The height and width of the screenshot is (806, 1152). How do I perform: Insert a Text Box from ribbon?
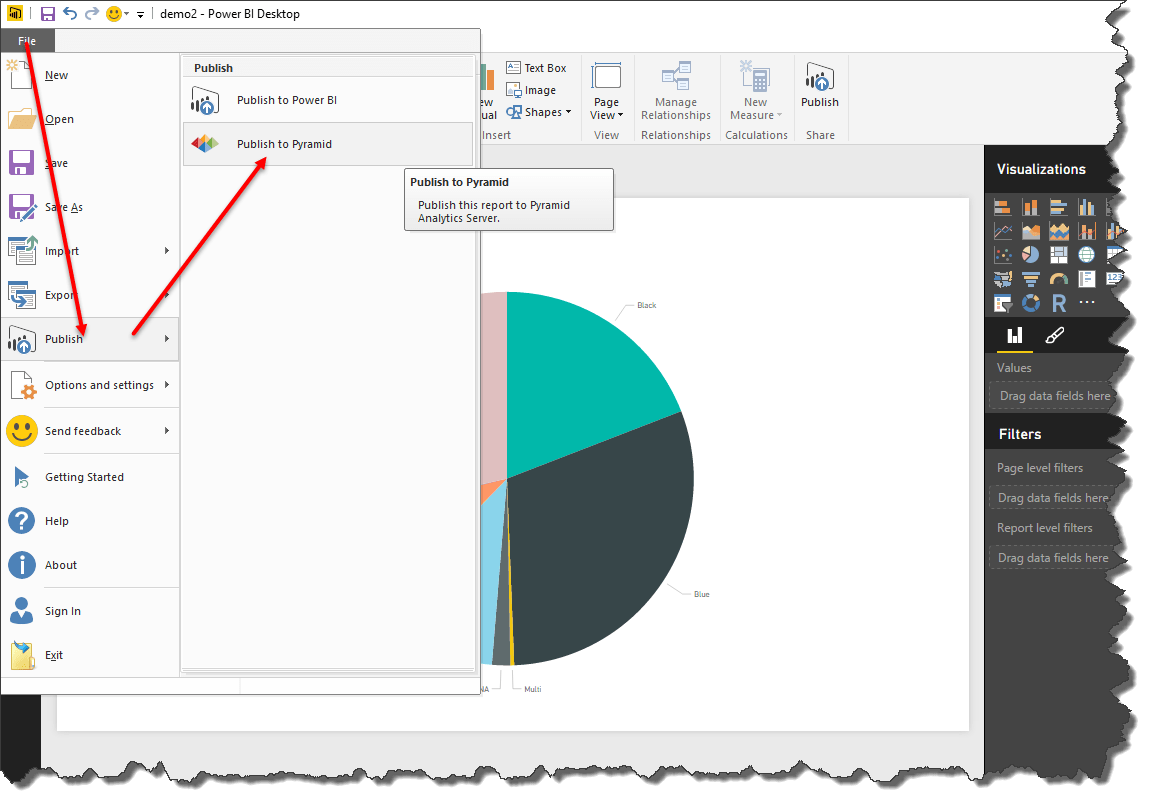click(x=536, y=68)
